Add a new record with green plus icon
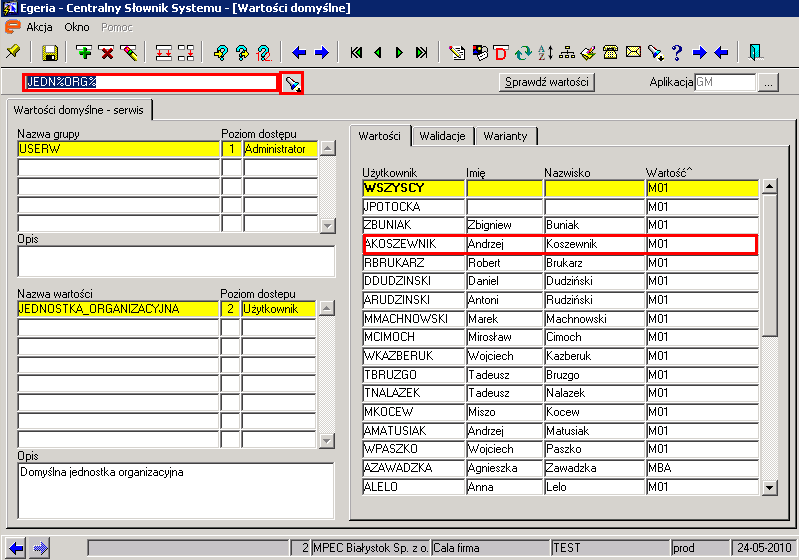 click(84, 52)
